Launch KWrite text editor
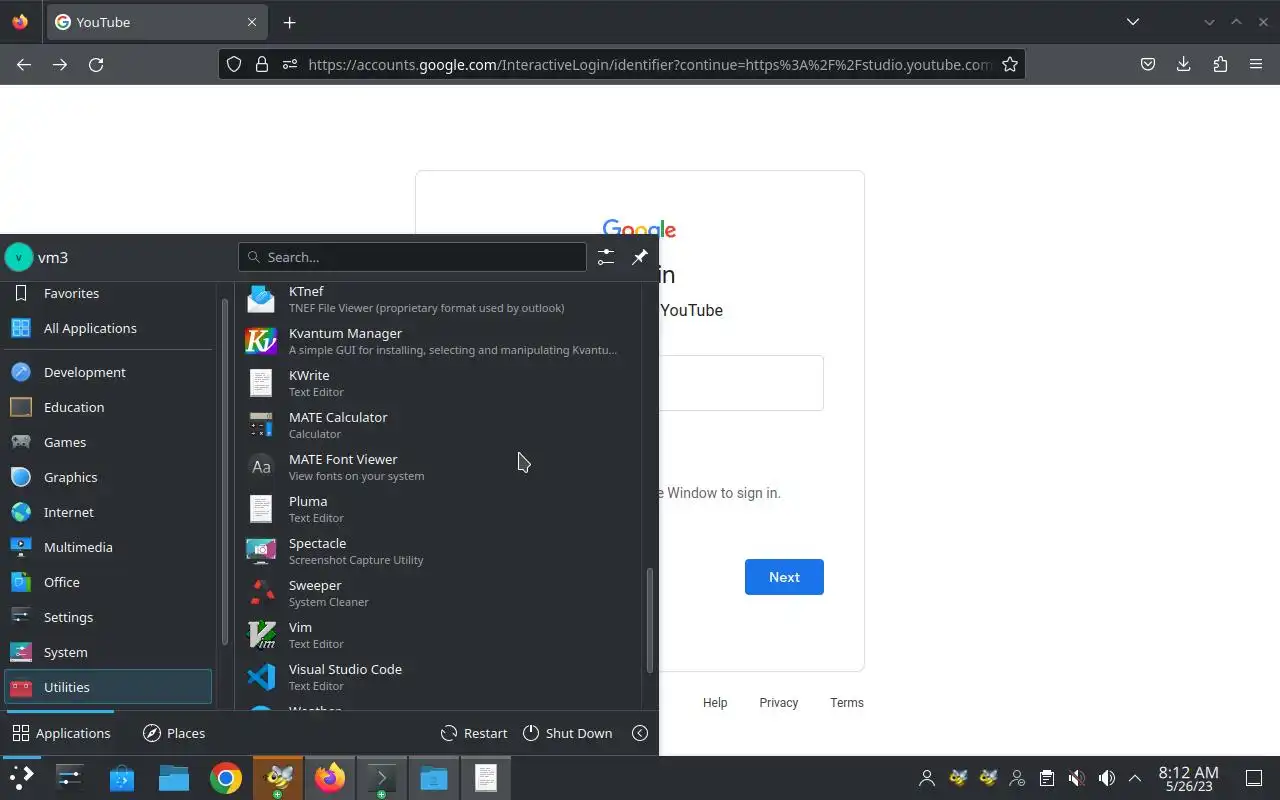Viewport: 1280px width, 800px height. click(438, 382)
